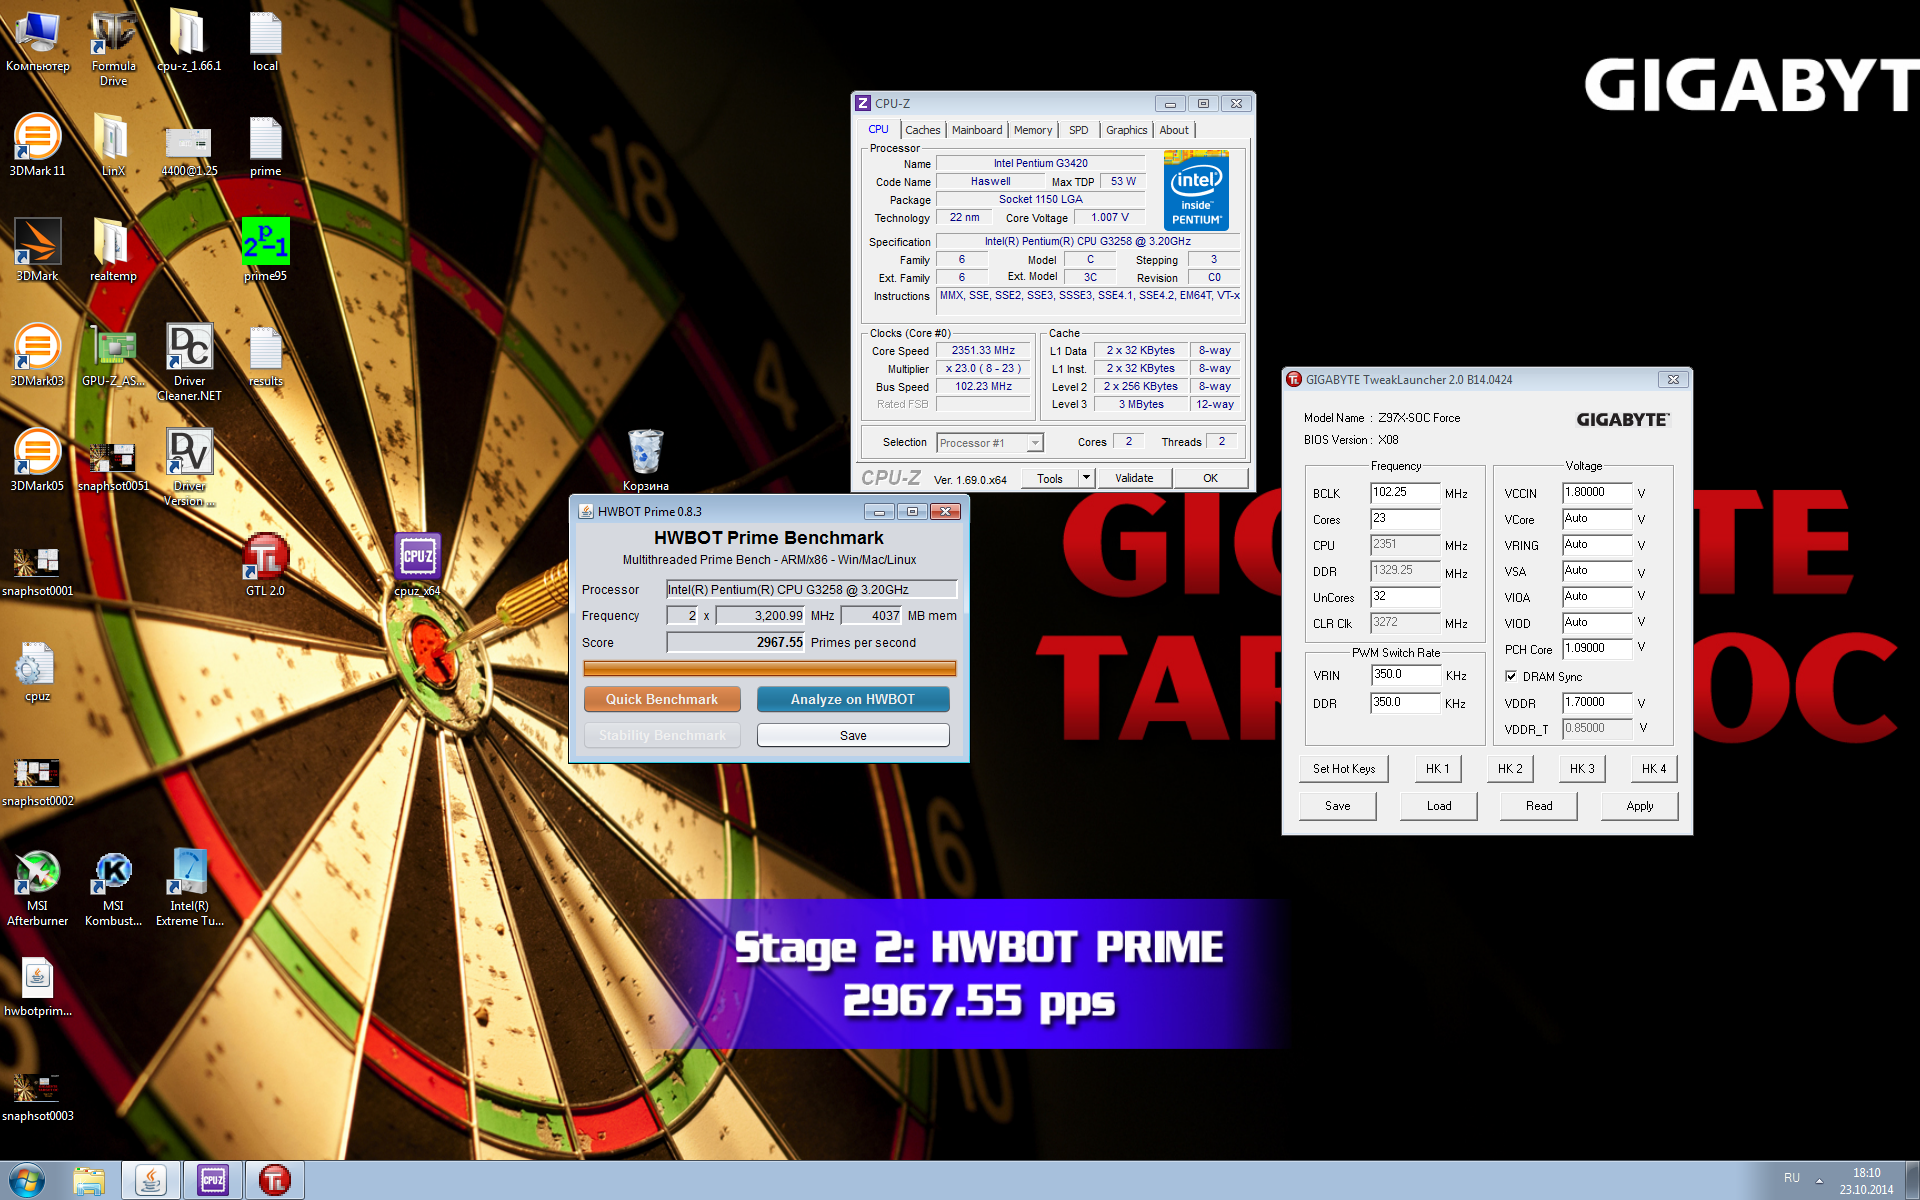Viewport: 1920px width, 1200px height.
Task: Switch to the About tab in CPU-Z
Action: [1174, 130]
